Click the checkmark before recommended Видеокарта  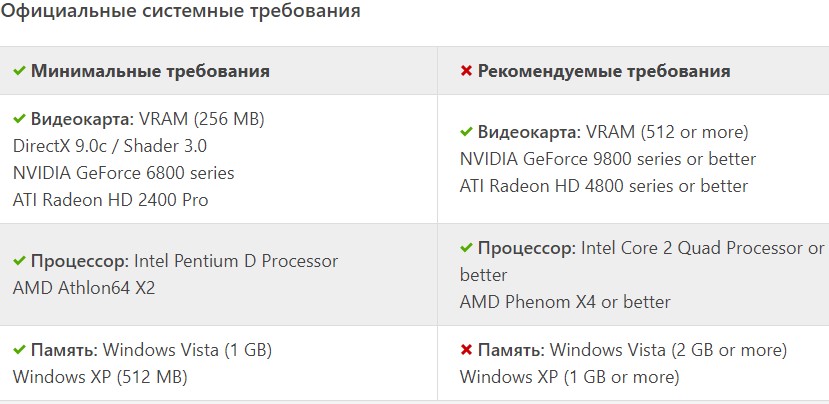pyautogui.click(x=466, y=132)
